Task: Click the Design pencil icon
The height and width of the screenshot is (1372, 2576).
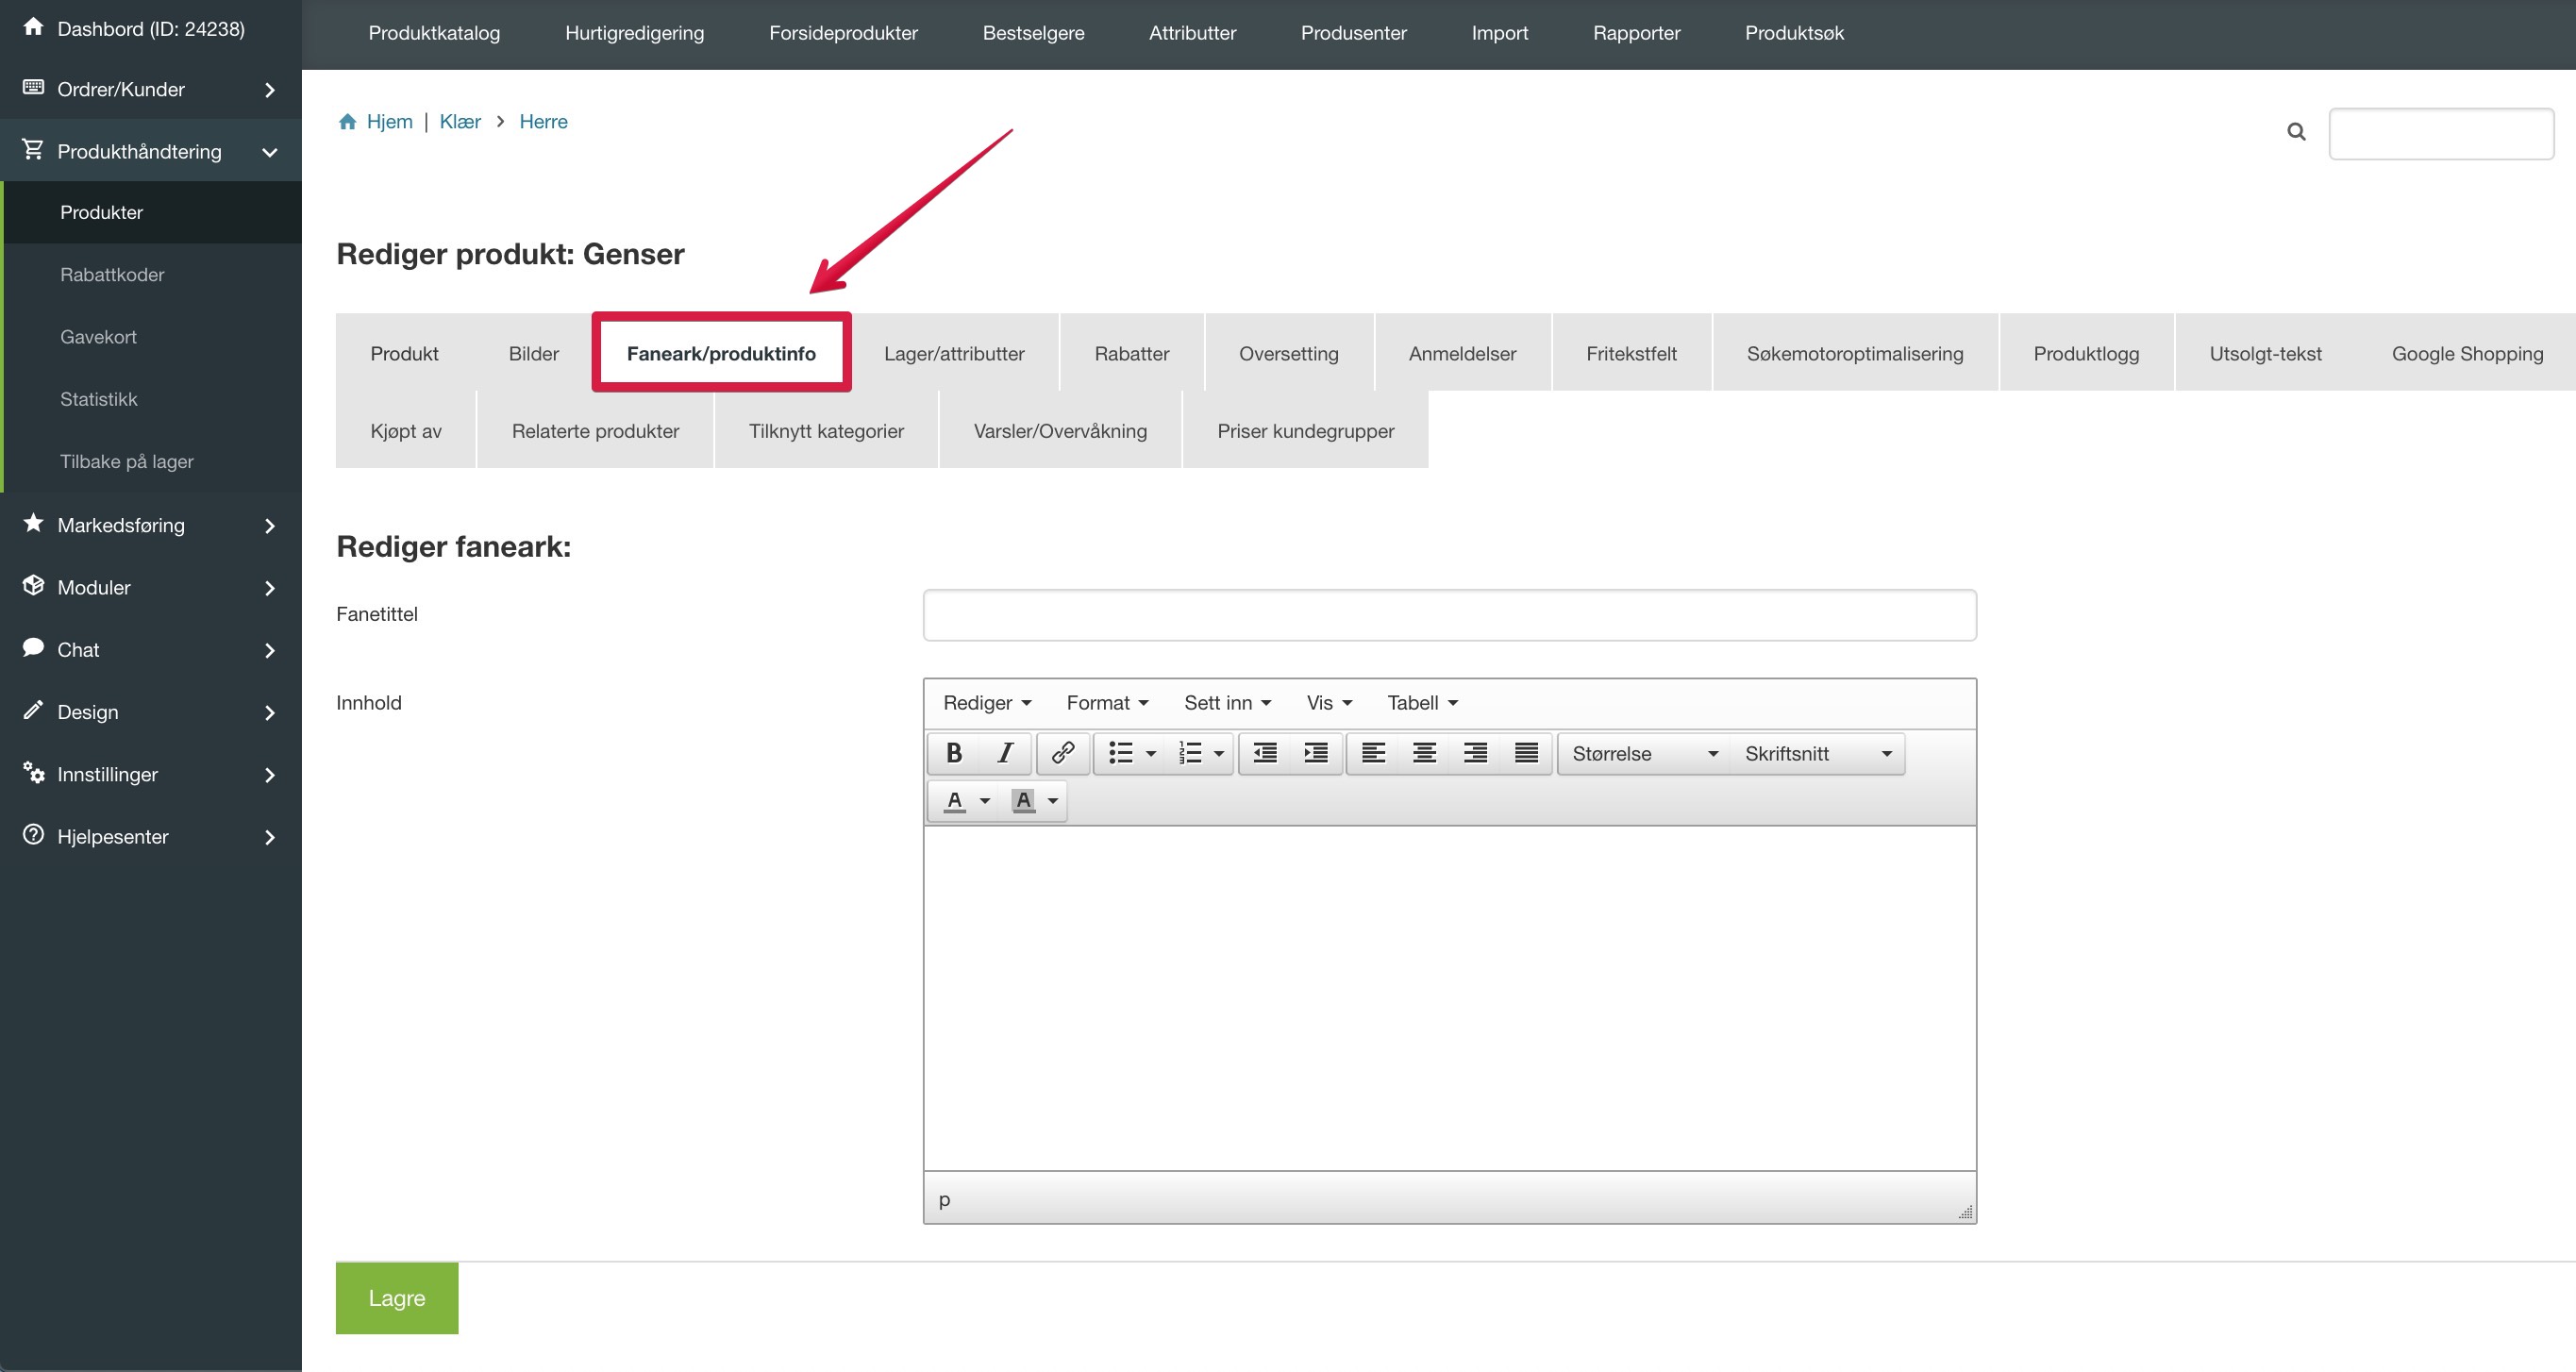Action: point(33,710)
